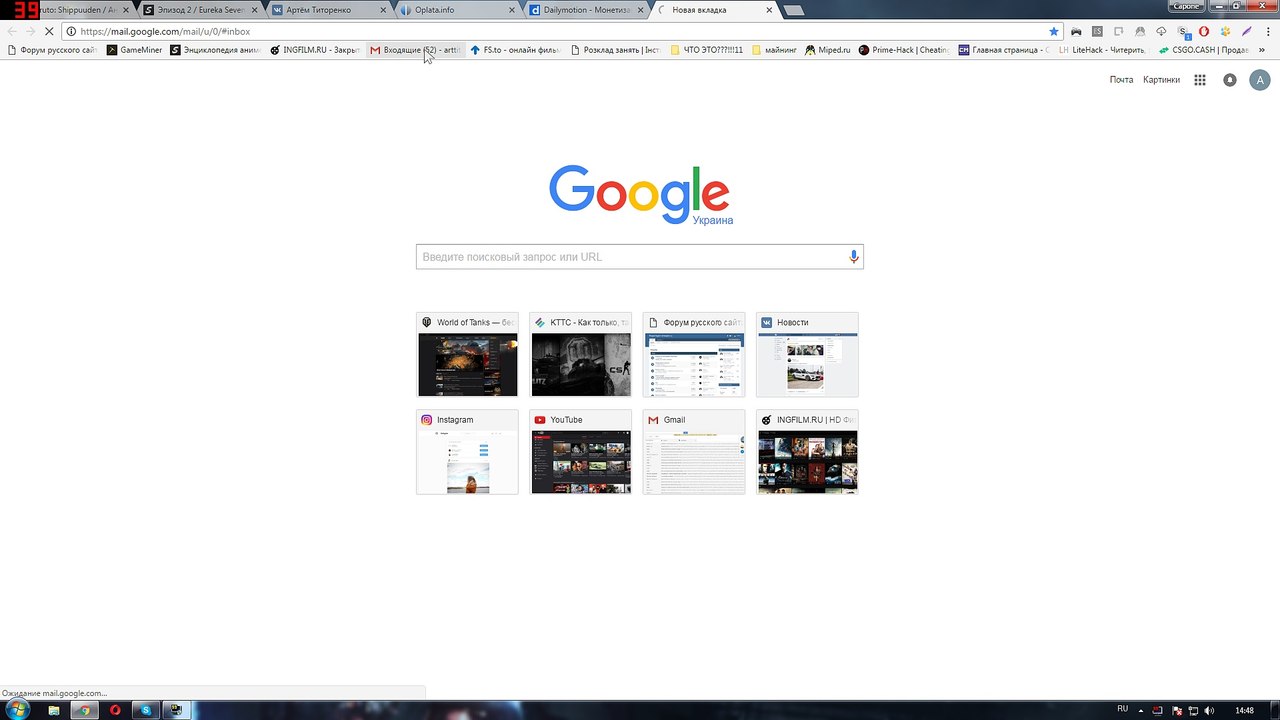Open the INGFILM.RU thumbnail tile
1280x720 pixels.
[807, 452]
